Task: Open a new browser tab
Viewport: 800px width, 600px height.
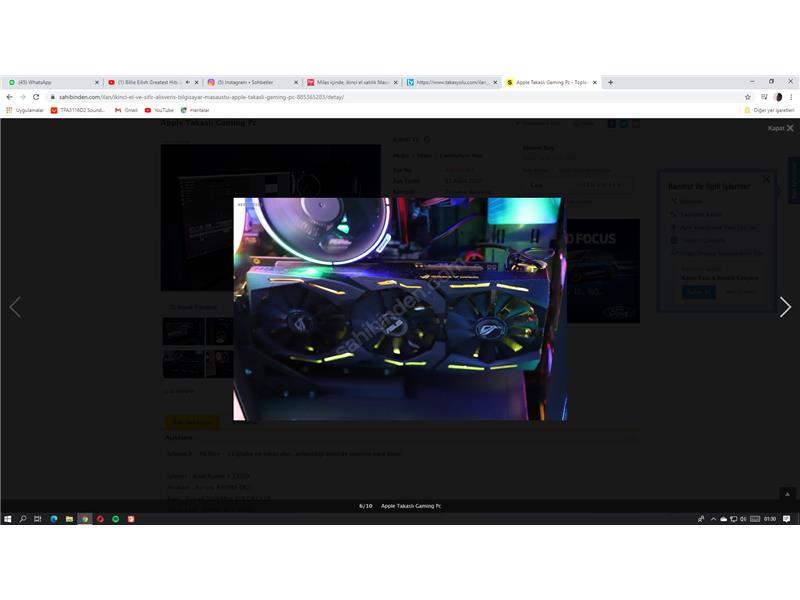Action: click(x=610, y=82)
